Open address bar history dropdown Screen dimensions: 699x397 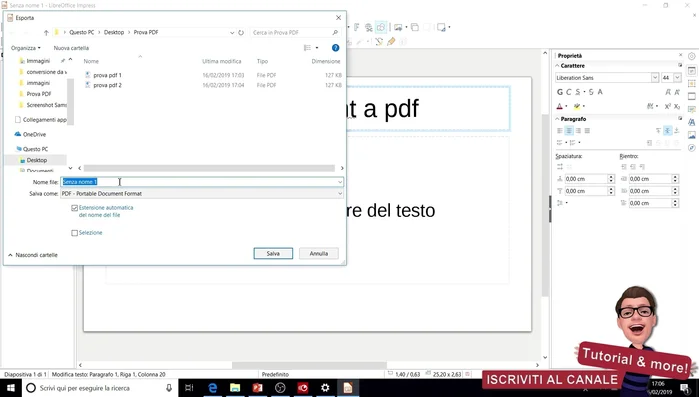(232, 33)
